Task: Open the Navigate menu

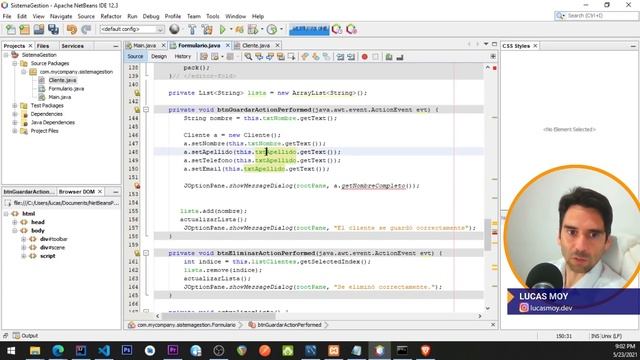Action: (61, 16)
